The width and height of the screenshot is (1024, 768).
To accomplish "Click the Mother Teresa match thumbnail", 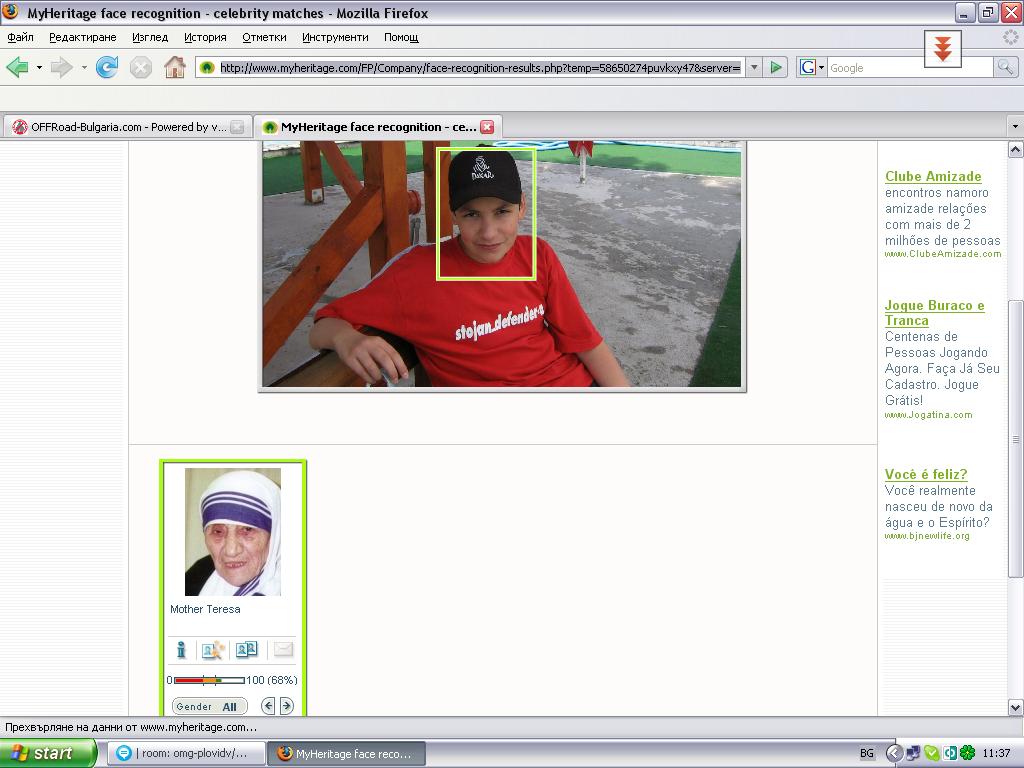I will tap(233, 531).
